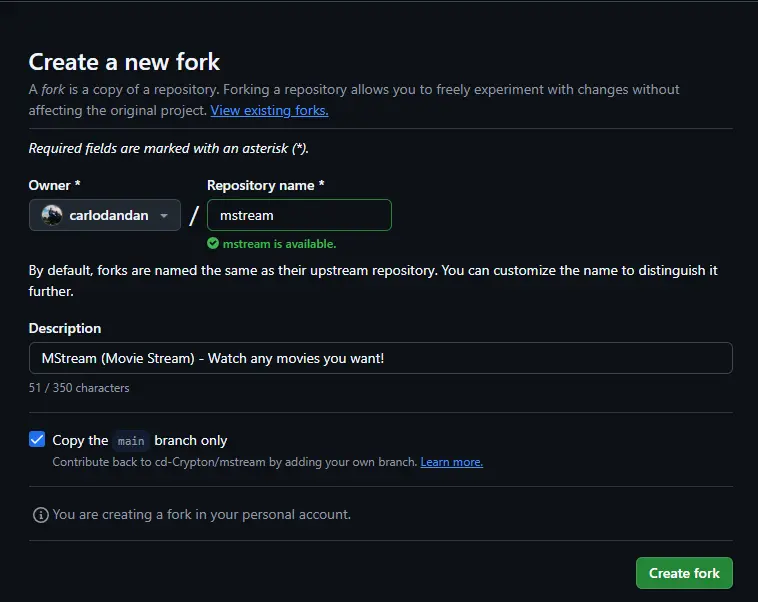This screenshot has width=758, height=602.
Task: Click the 'Contribute back to cd-Crypton/mstream' text
Action: tap(234, 462)
